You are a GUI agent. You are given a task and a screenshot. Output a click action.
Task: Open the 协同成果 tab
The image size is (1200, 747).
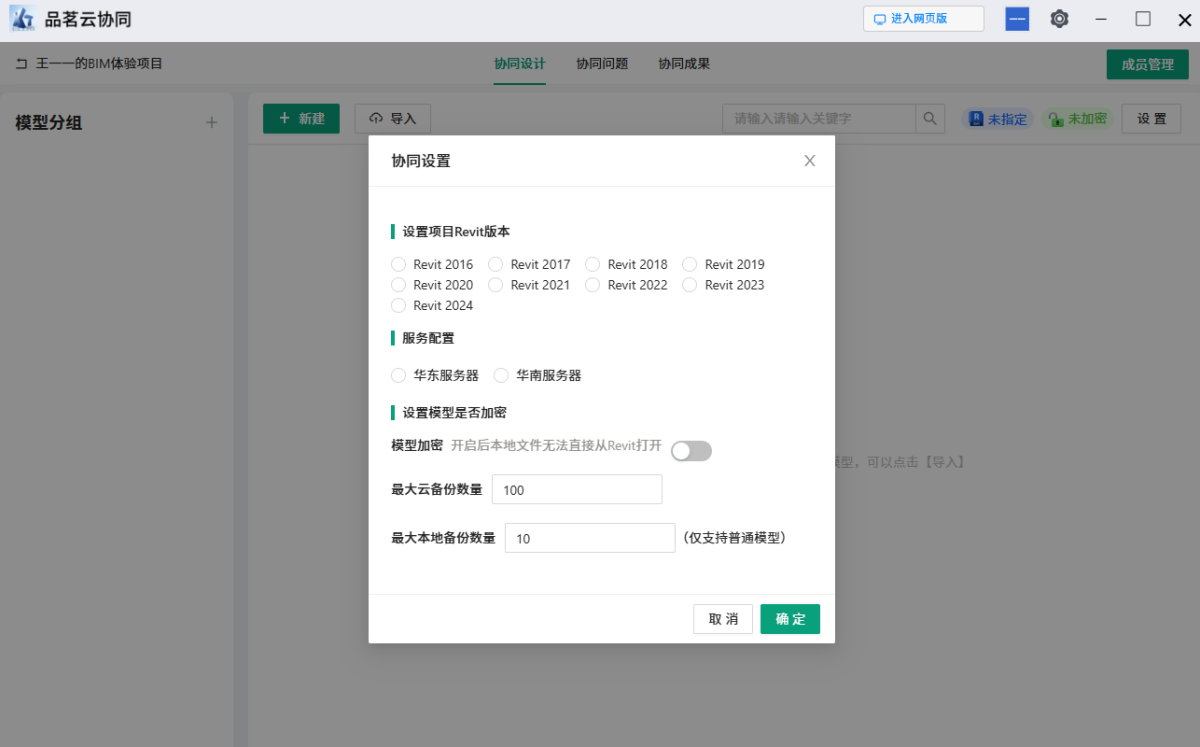[x=685, y=63]
